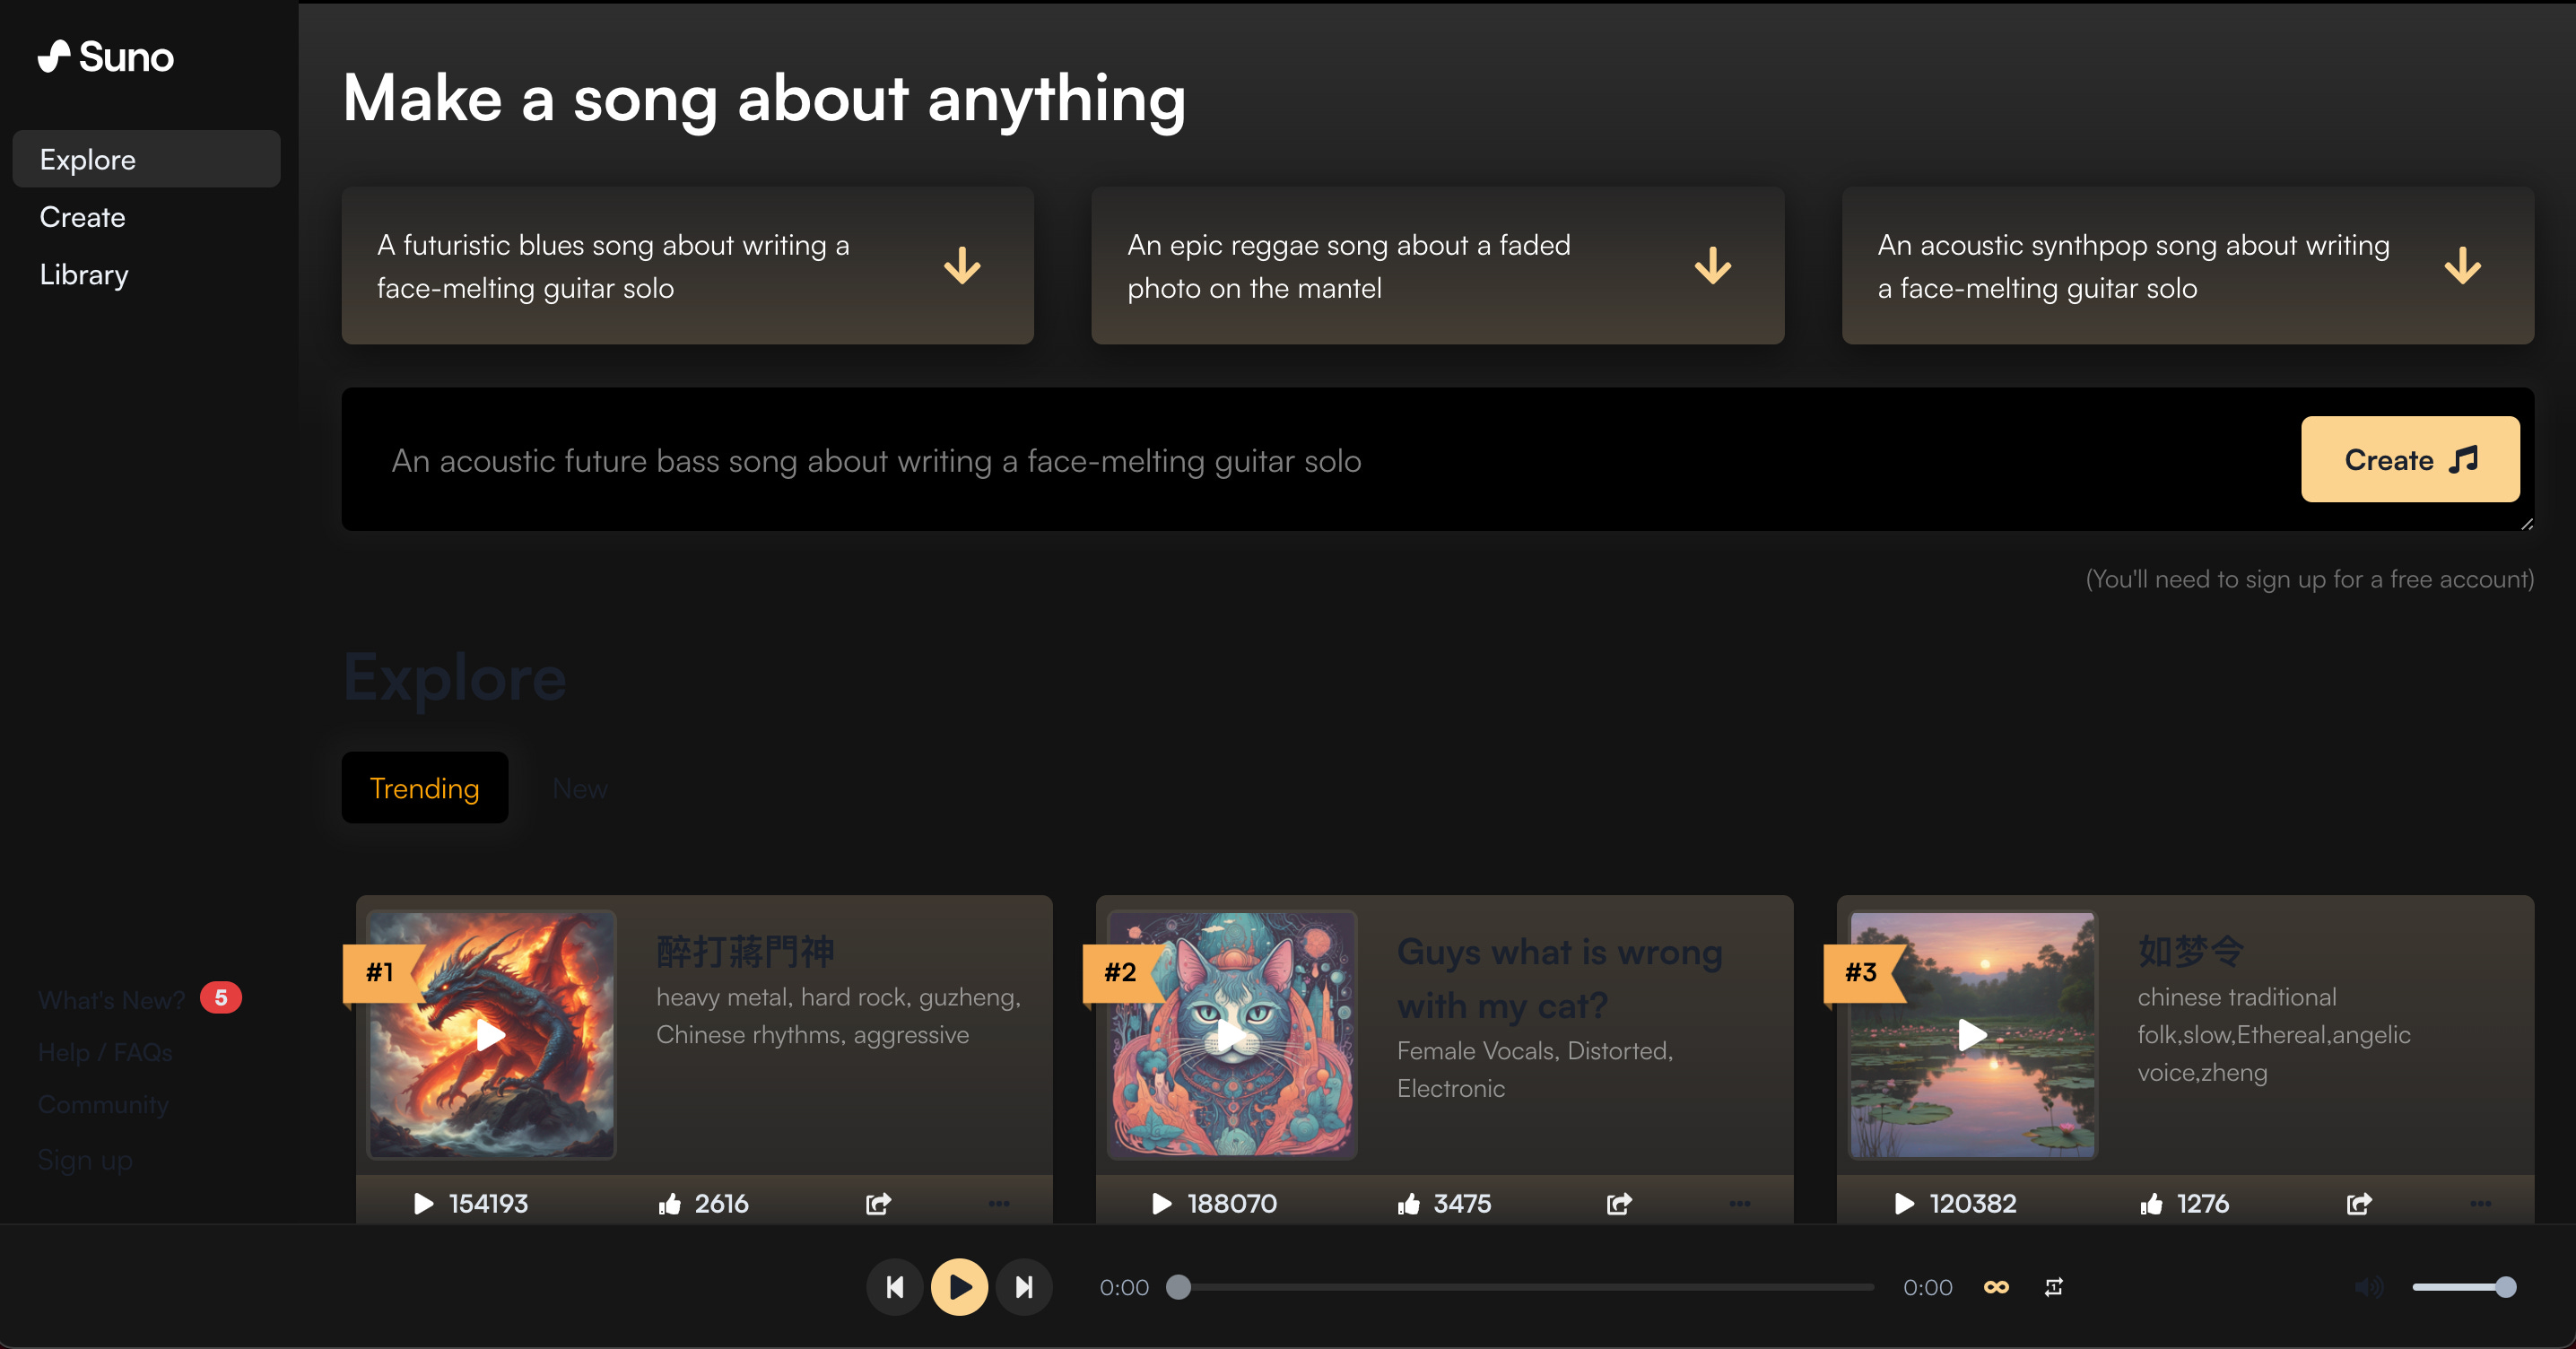Mute the volume speaker icon
Image resolution: width=2576 pixels, height=1349 pixels.
coord(2368,1287)
